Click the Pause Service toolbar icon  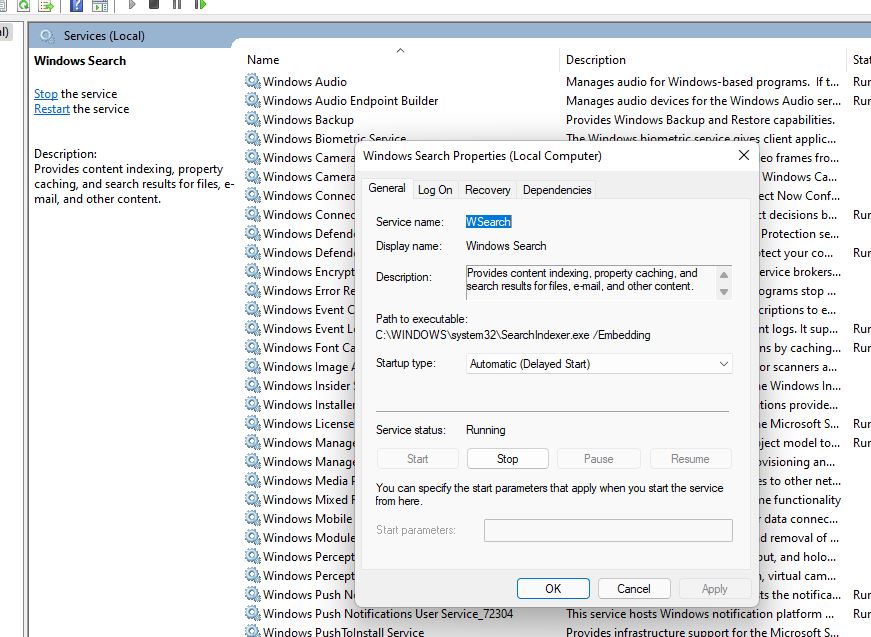176,7
